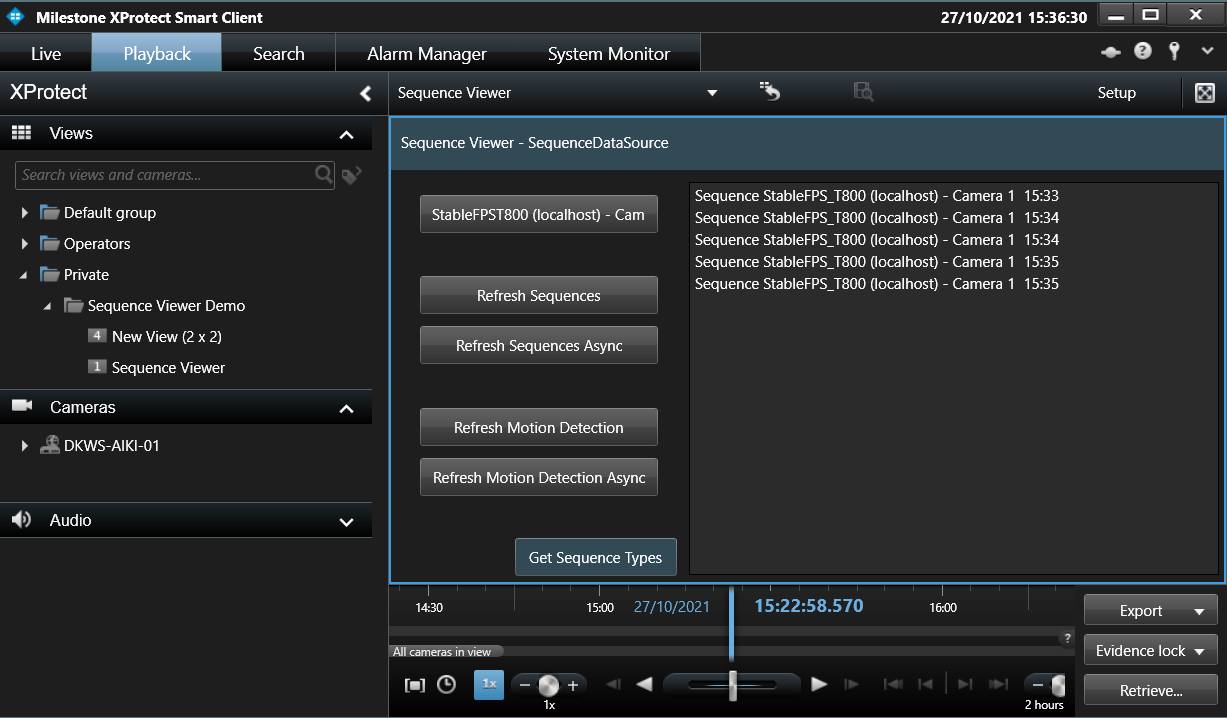Open the Help menu icon
Viewport: 1227px width, 718px height.
[1142, 50]
